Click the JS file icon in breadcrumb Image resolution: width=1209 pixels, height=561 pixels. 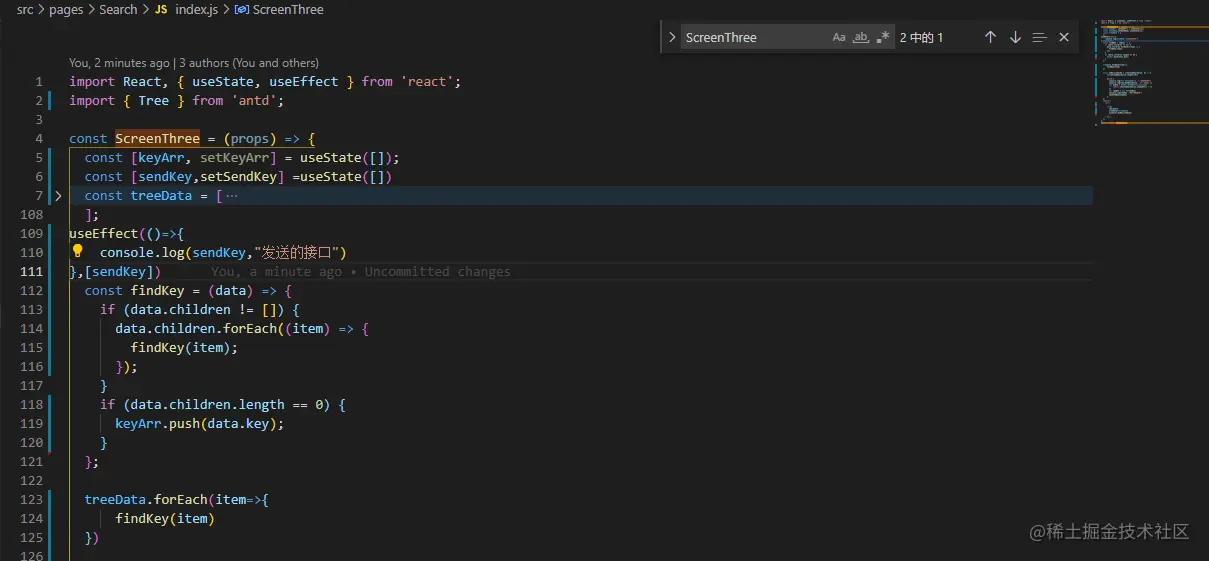click(160, 9)
